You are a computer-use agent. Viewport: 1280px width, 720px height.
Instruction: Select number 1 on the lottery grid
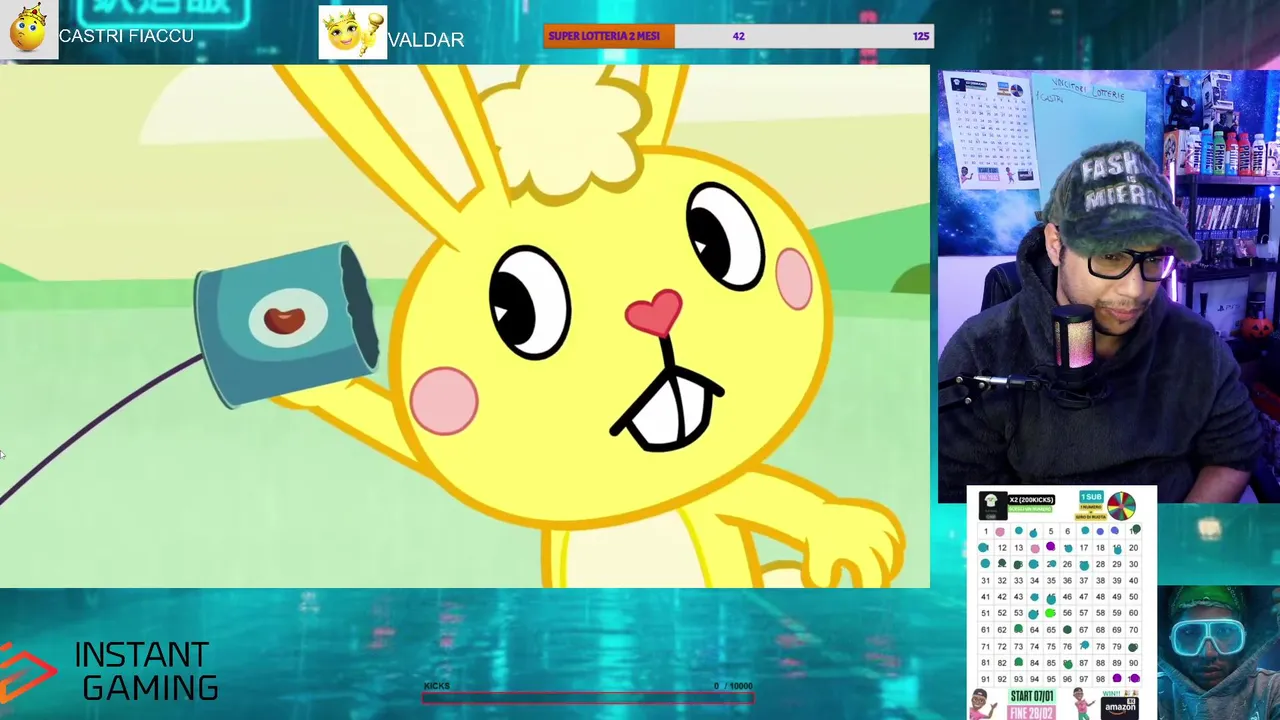(x=986, y=532)
